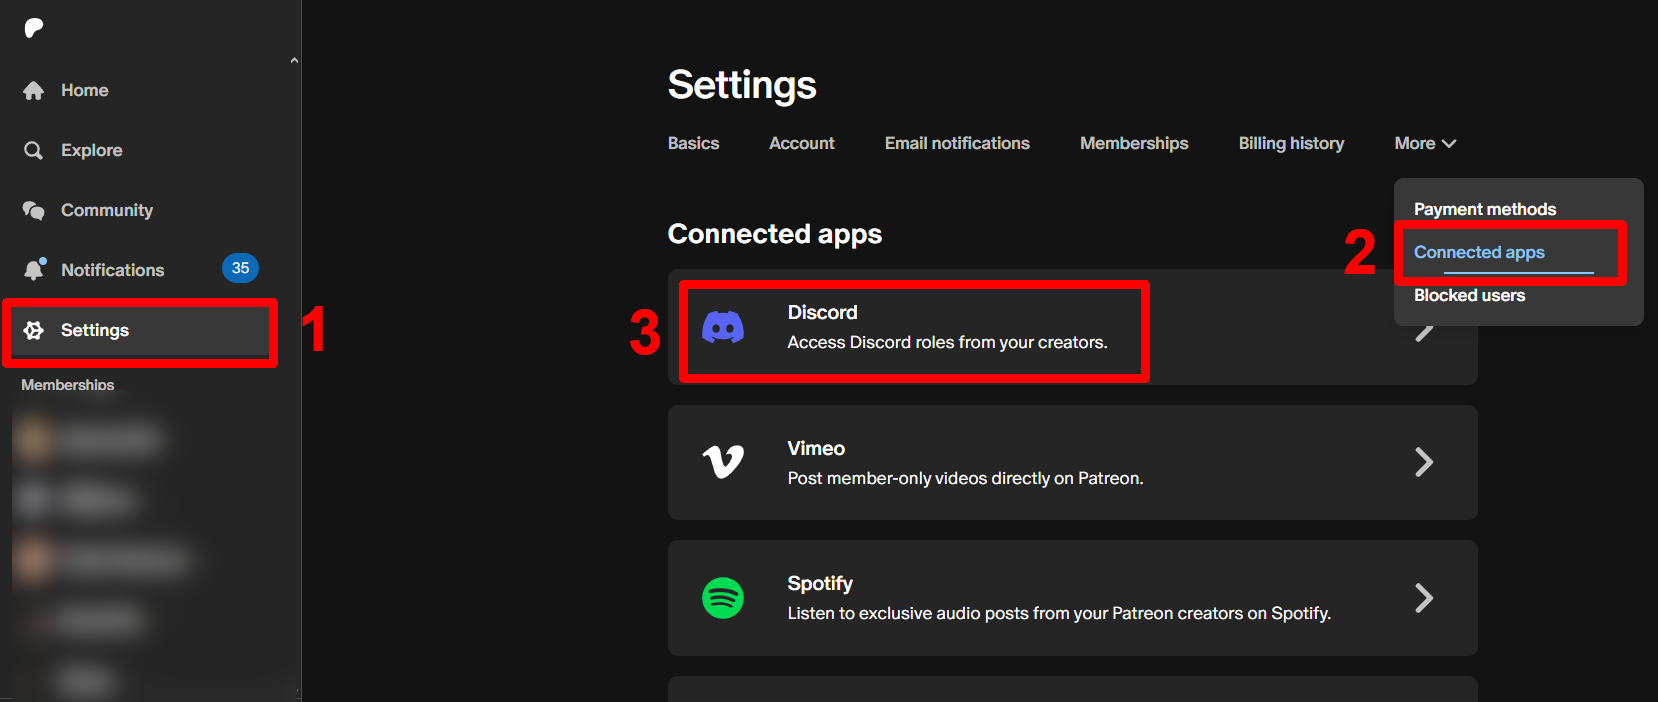Click 'Post member-only videos directly on Patreon.'
This screenshot has width=1658, height=702.
point(965,478)
